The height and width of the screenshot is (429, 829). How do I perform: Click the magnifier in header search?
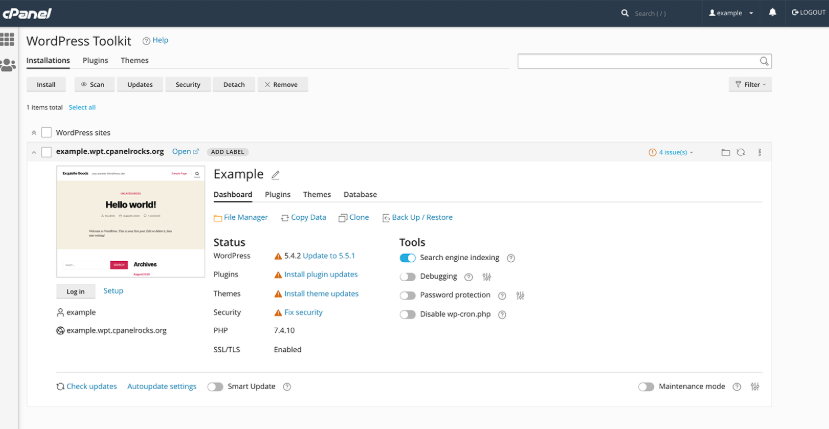pyautogui.click(x=625, y=13)
